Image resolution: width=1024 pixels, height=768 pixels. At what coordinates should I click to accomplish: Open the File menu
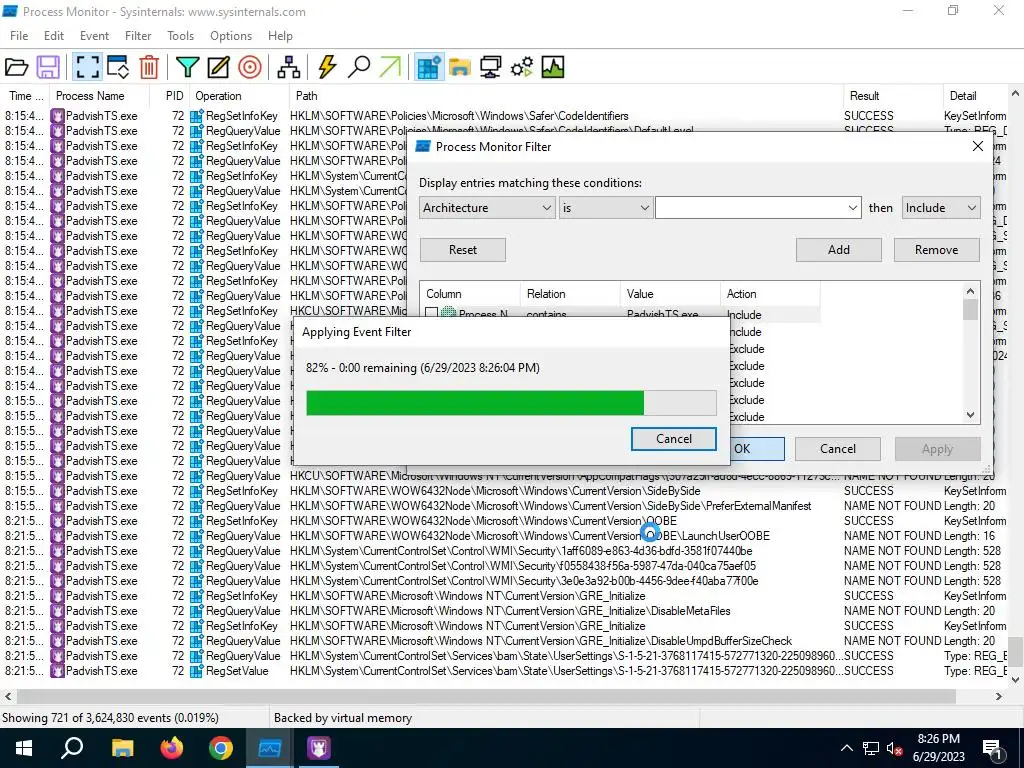[x=19, y=36]
